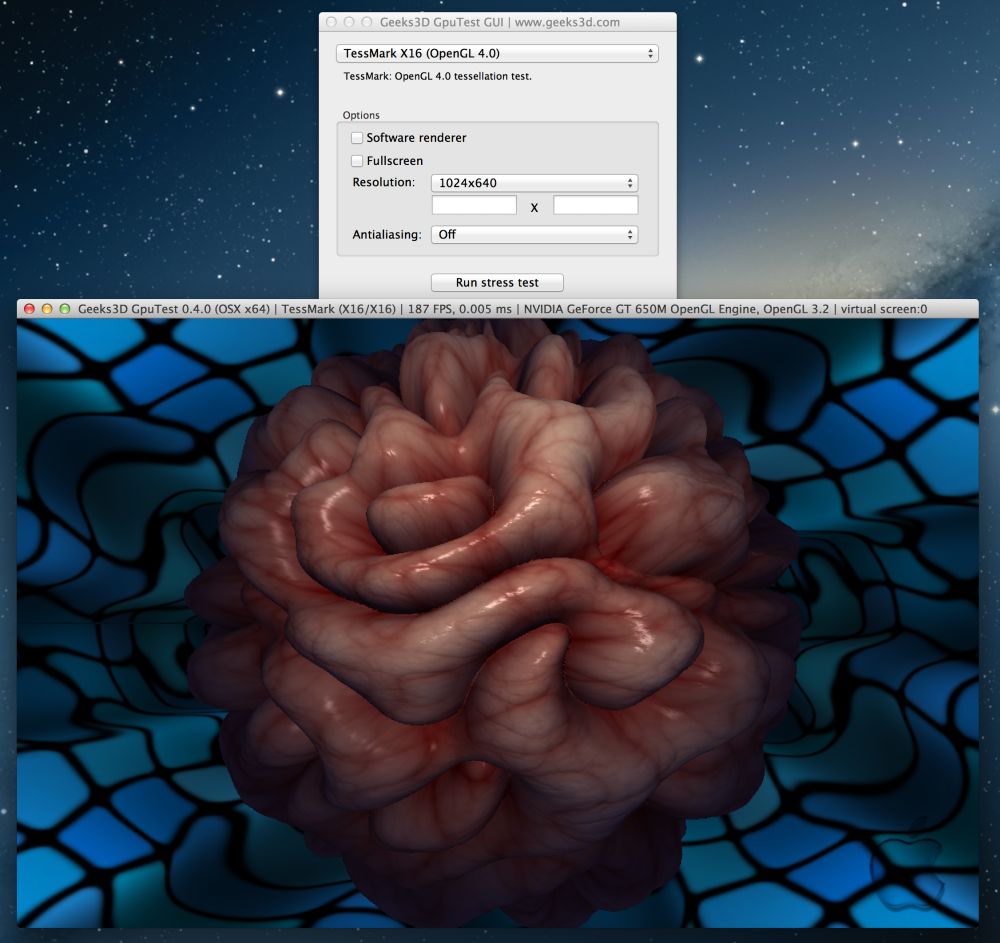The width and height of the screenshot is (1000, 943).
Task: Click the Options group label
Action: 361,115
